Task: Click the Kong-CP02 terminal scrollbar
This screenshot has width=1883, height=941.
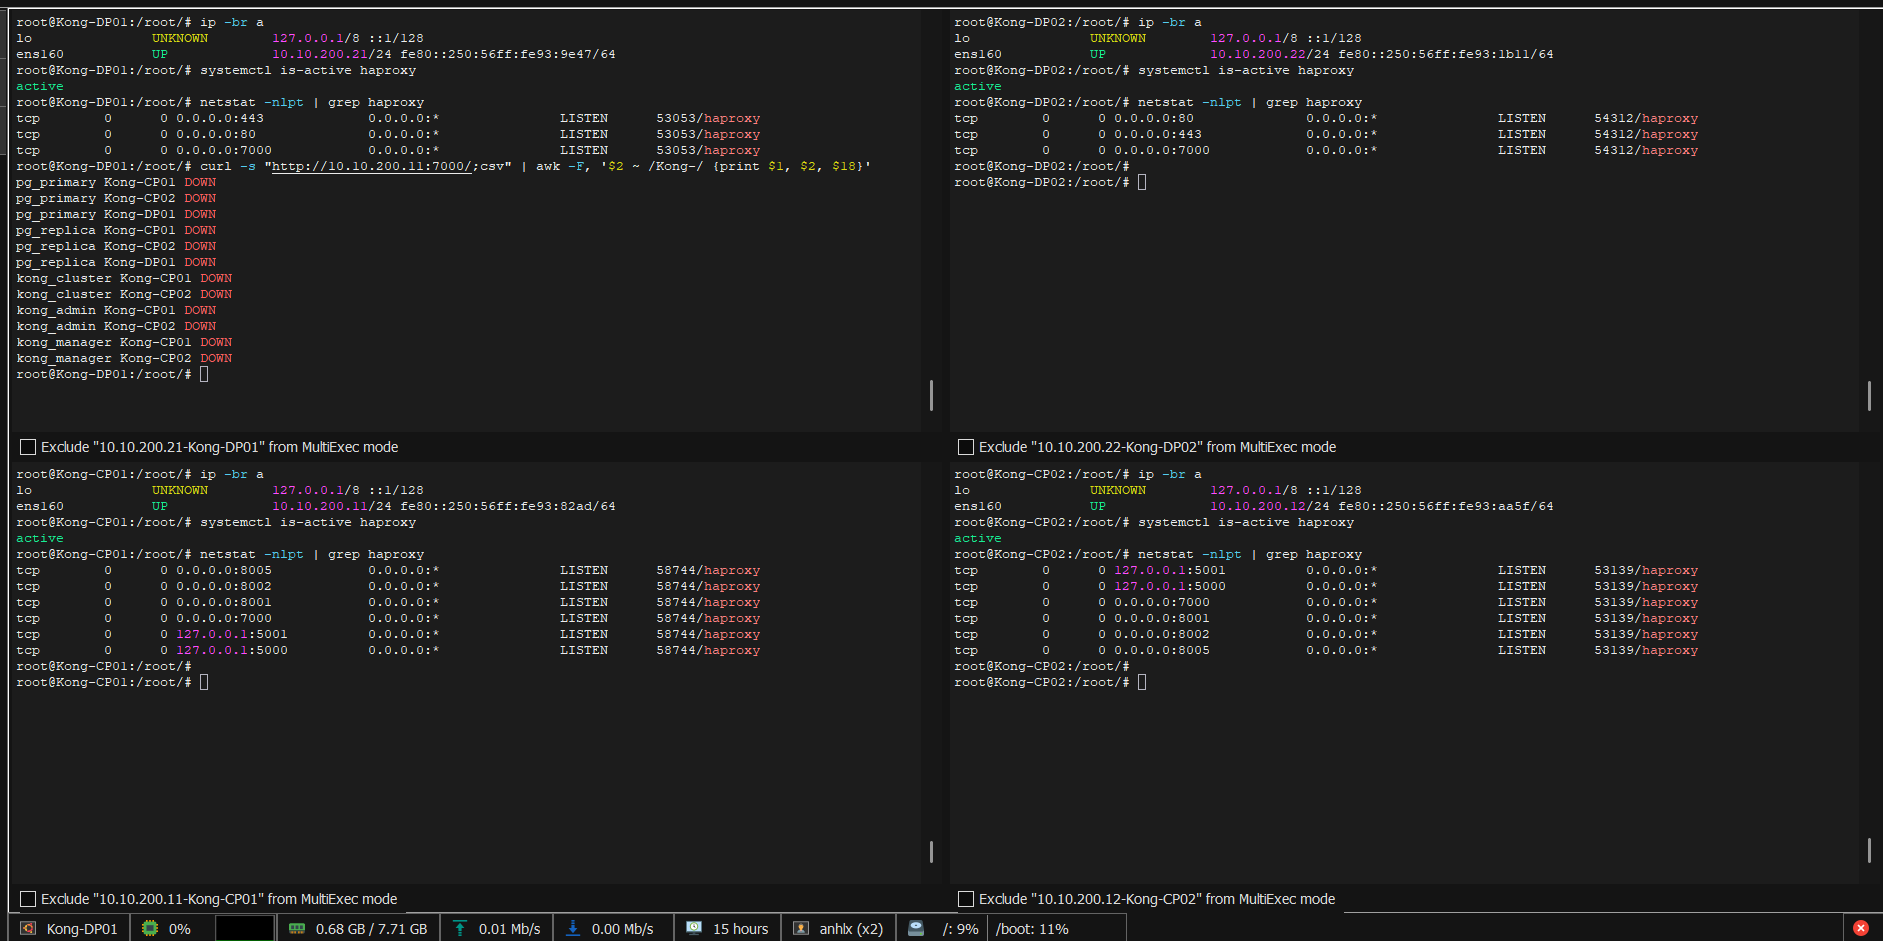Action: [x=1869, y=850]
